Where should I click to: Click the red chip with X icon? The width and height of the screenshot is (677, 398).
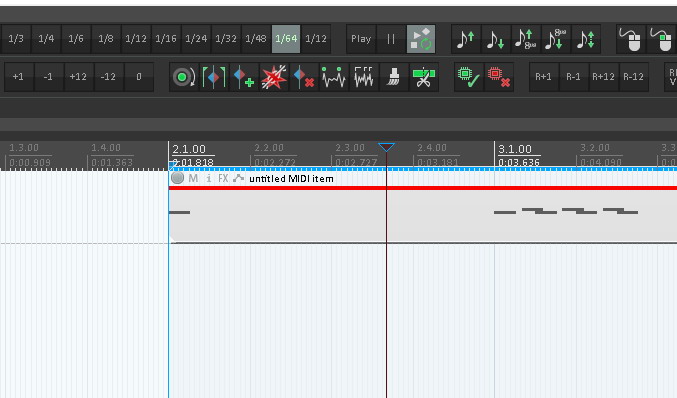tap(499, 77)
